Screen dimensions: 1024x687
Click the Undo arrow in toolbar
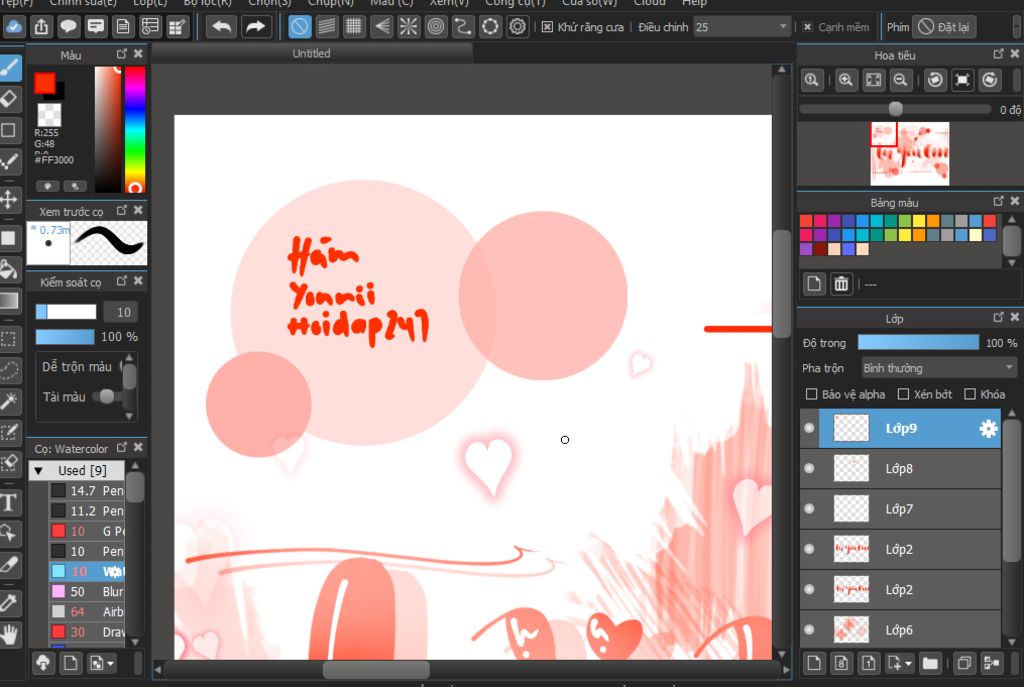[x=222, y=27]
